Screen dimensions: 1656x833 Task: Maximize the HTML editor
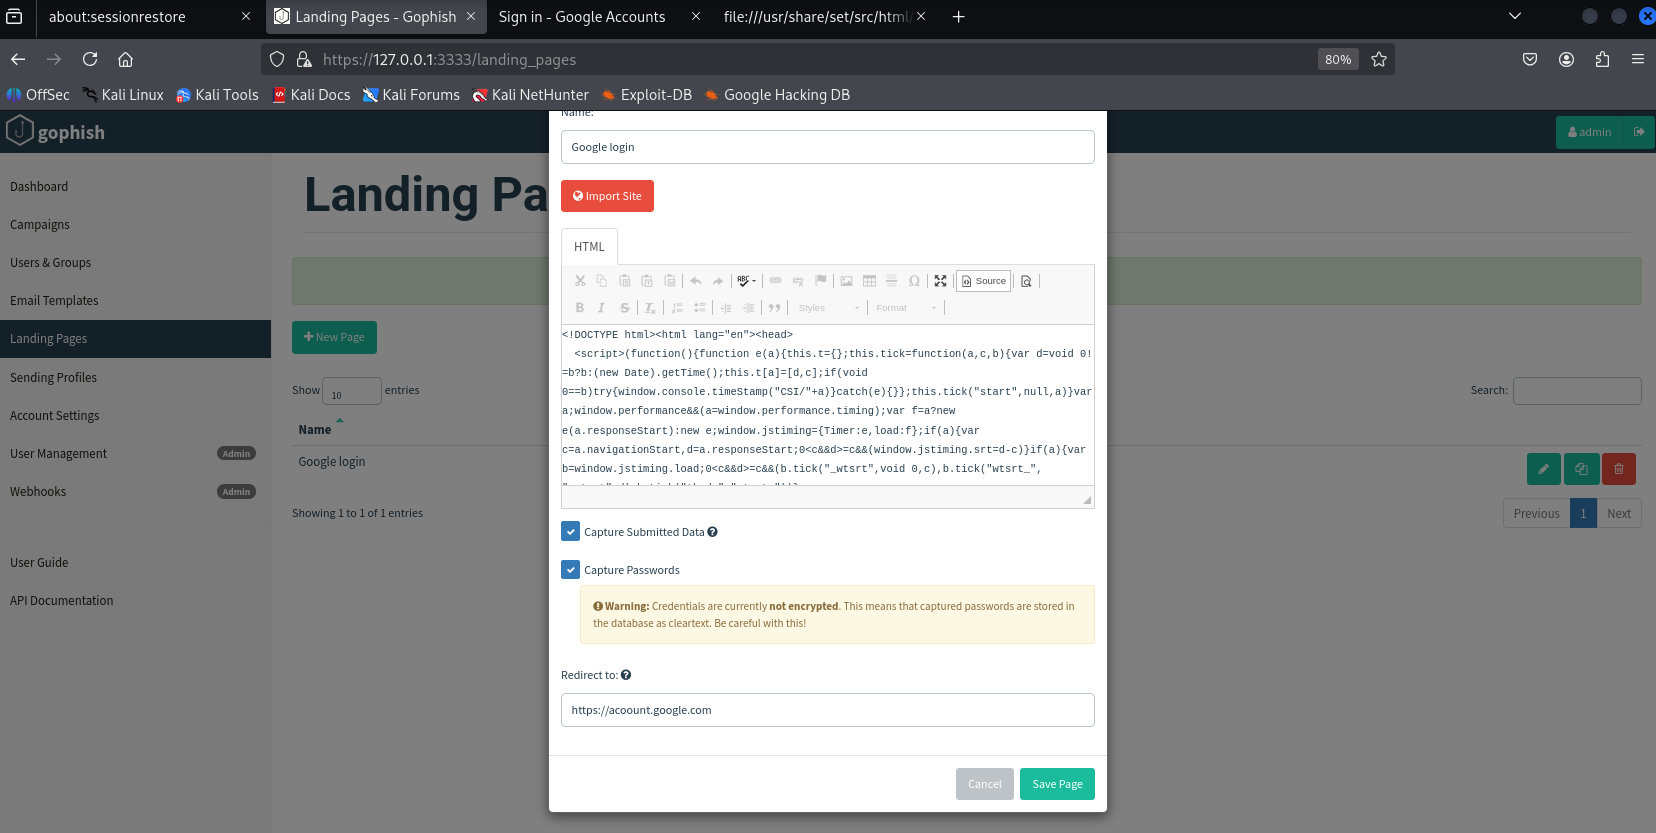pyautogui.click(x=940, y=281)
